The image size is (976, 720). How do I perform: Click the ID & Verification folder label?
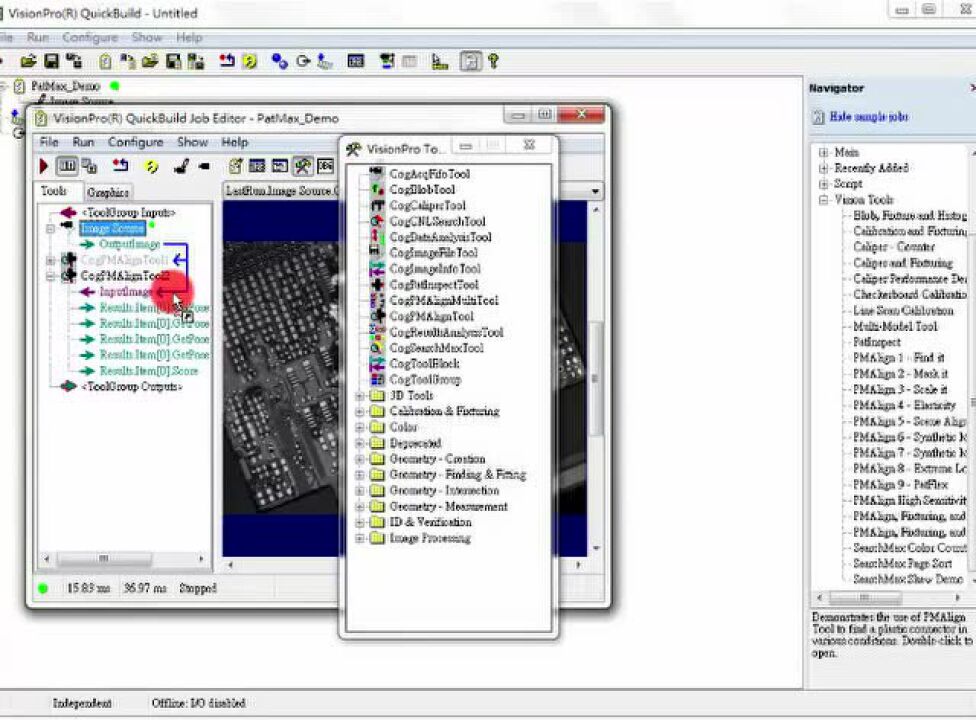coord(430,522)
